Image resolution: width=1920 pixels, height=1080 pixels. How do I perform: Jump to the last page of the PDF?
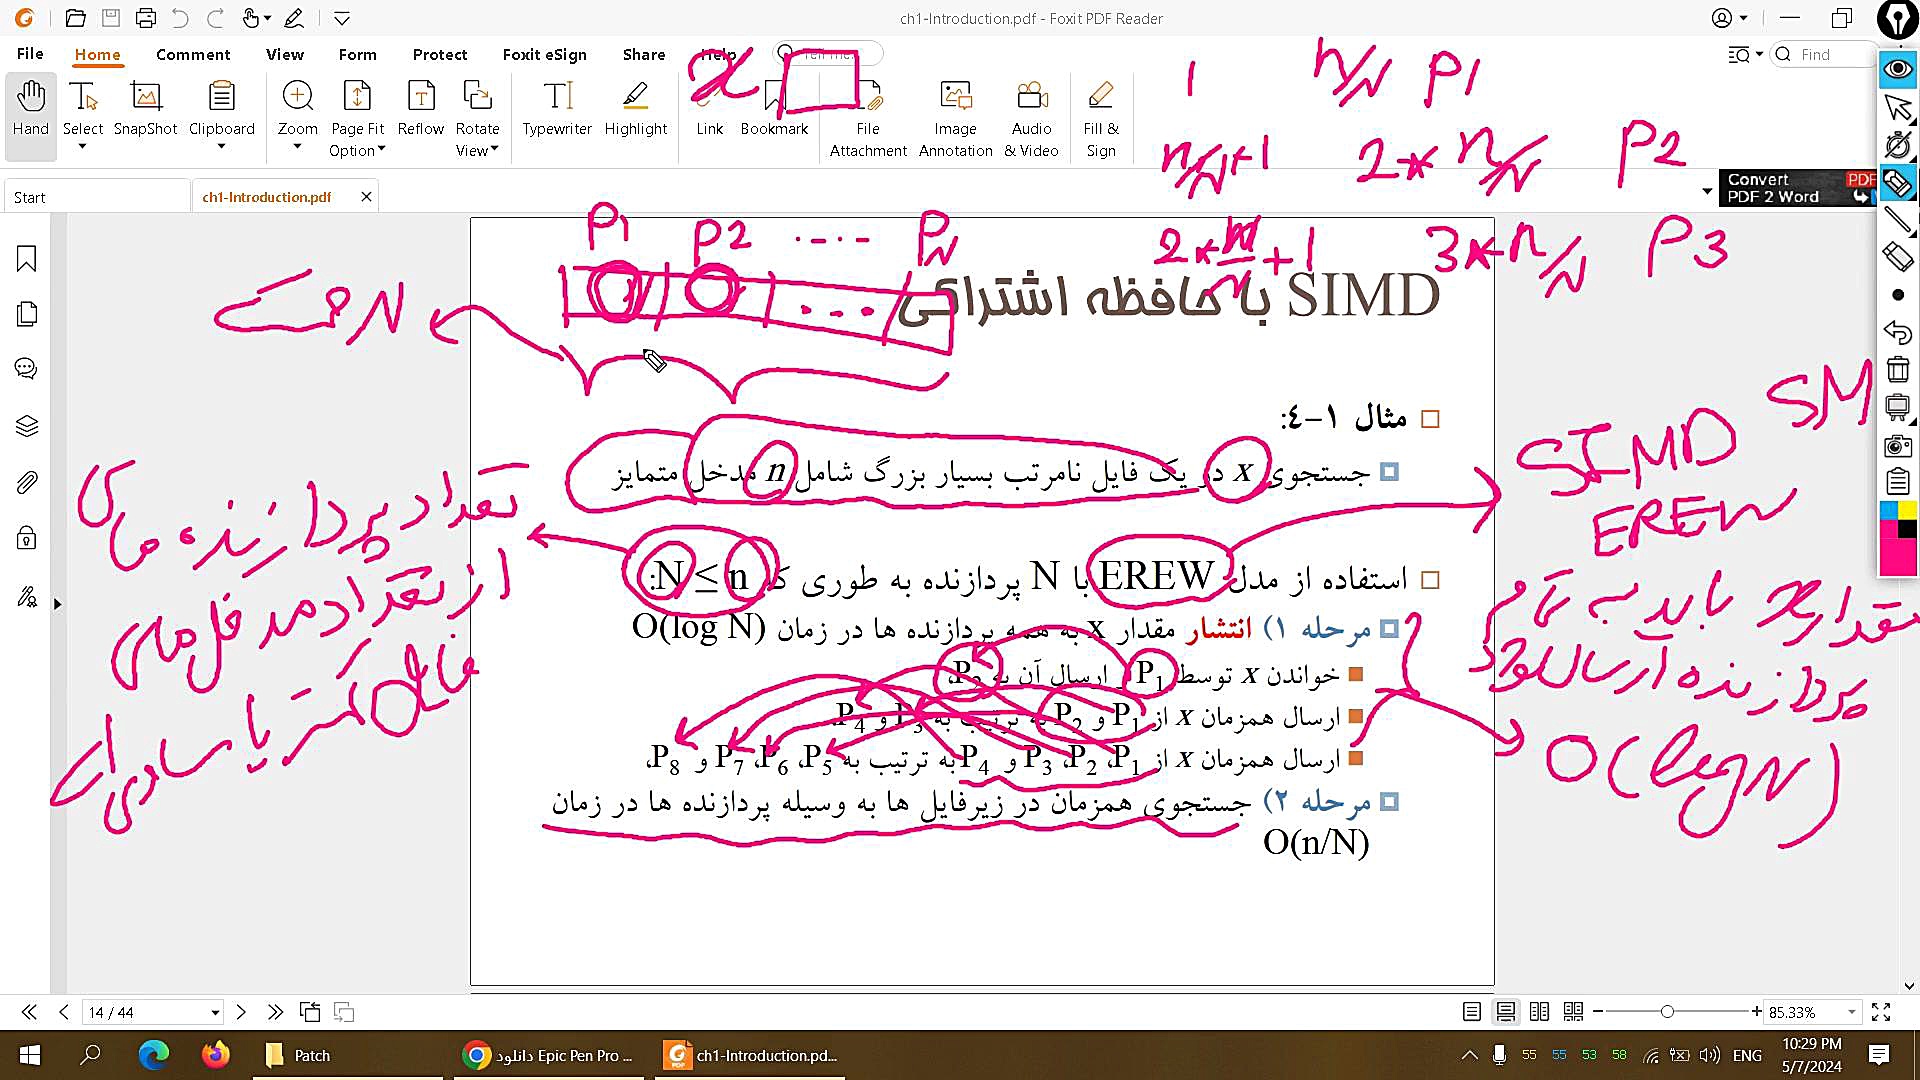[275, 1012]
